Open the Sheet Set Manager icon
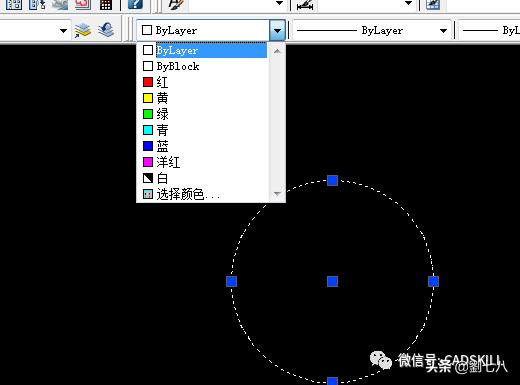The image size is (520, 385). (60, 4)
